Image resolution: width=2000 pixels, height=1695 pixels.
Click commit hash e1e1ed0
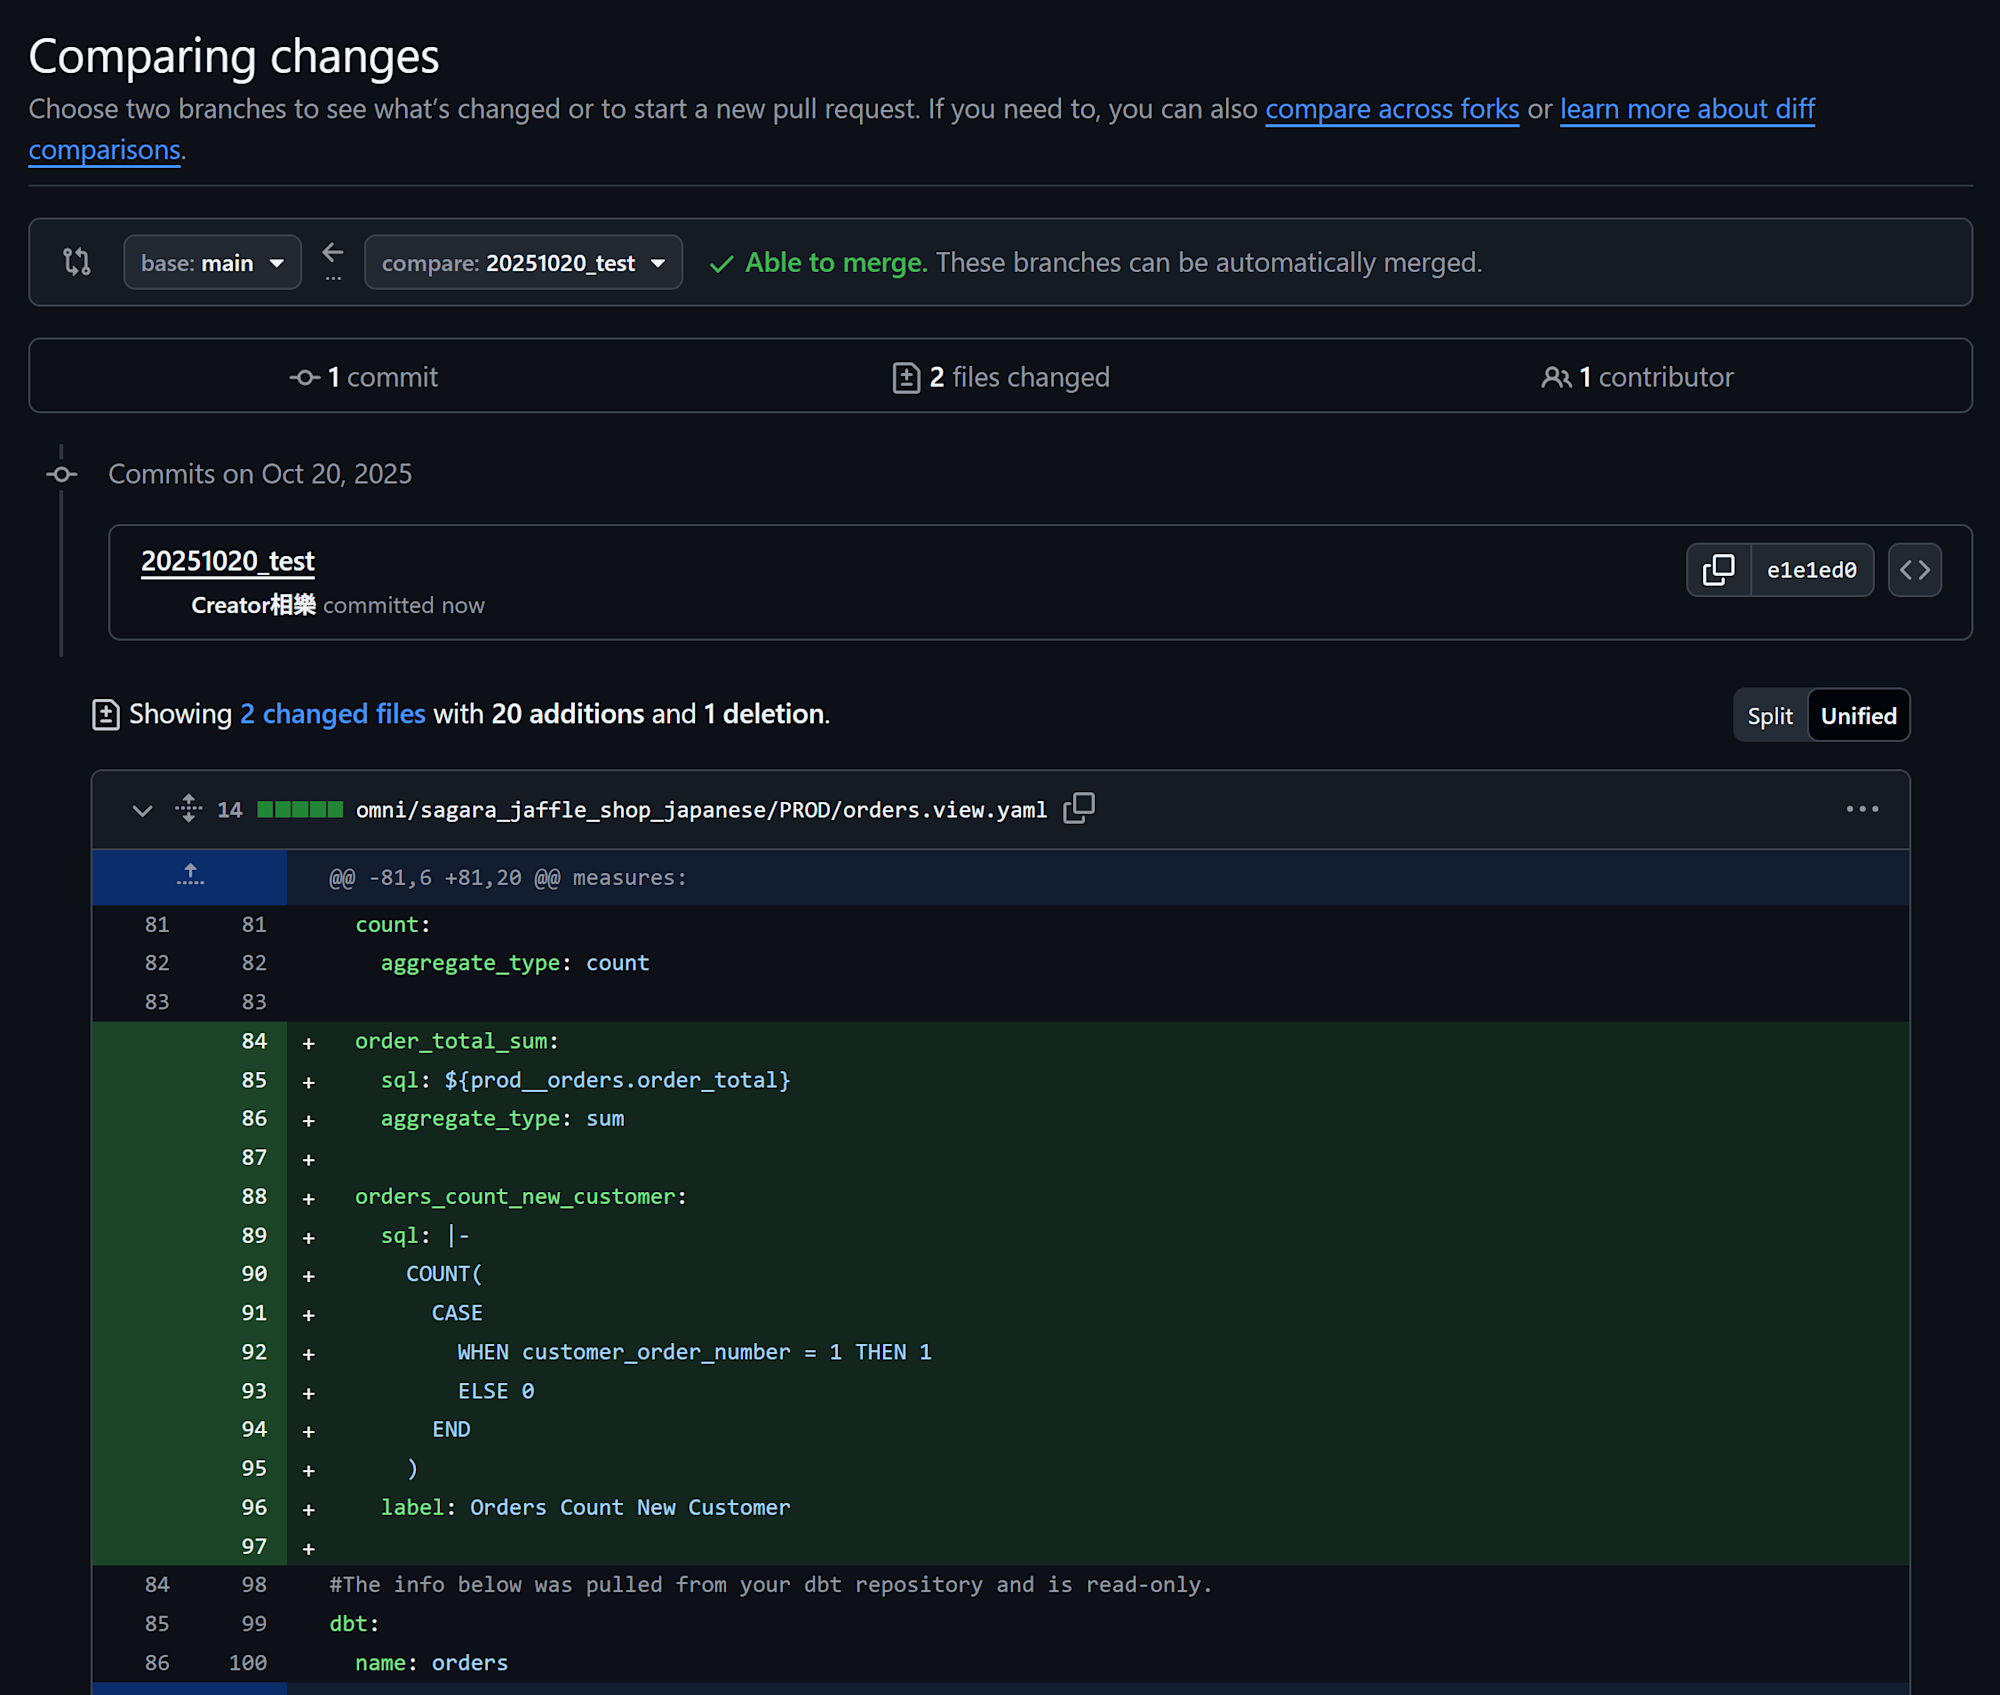click(x=1810, y=570)
